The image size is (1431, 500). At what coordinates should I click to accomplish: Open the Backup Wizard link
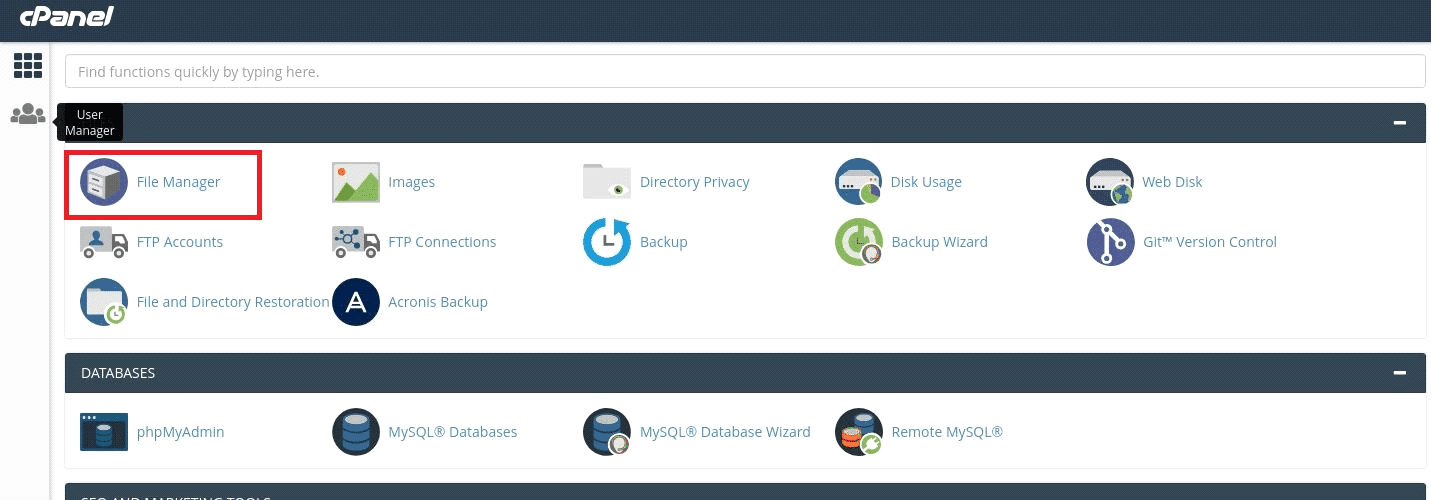(939, 242)
